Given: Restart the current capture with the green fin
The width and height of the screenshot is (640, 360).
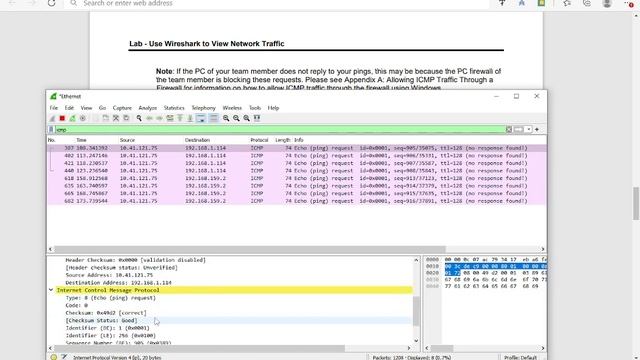Looking at the screenshot, I should coord(72,118).
